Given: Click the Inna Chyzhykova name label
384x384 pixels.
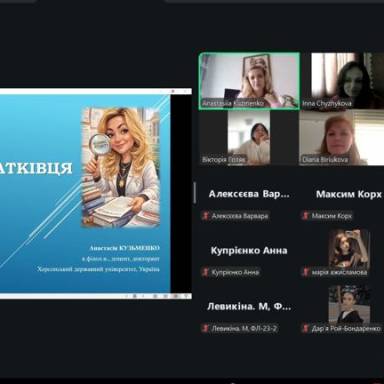Looking at the screenshot, I should [327, 103].
